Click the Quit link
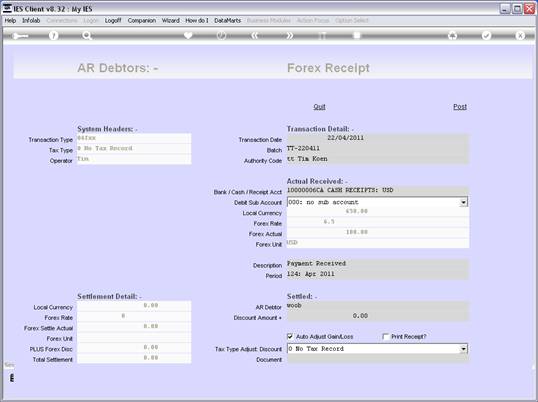This screenshot has width=538, height=402. [x=319, y=107]
